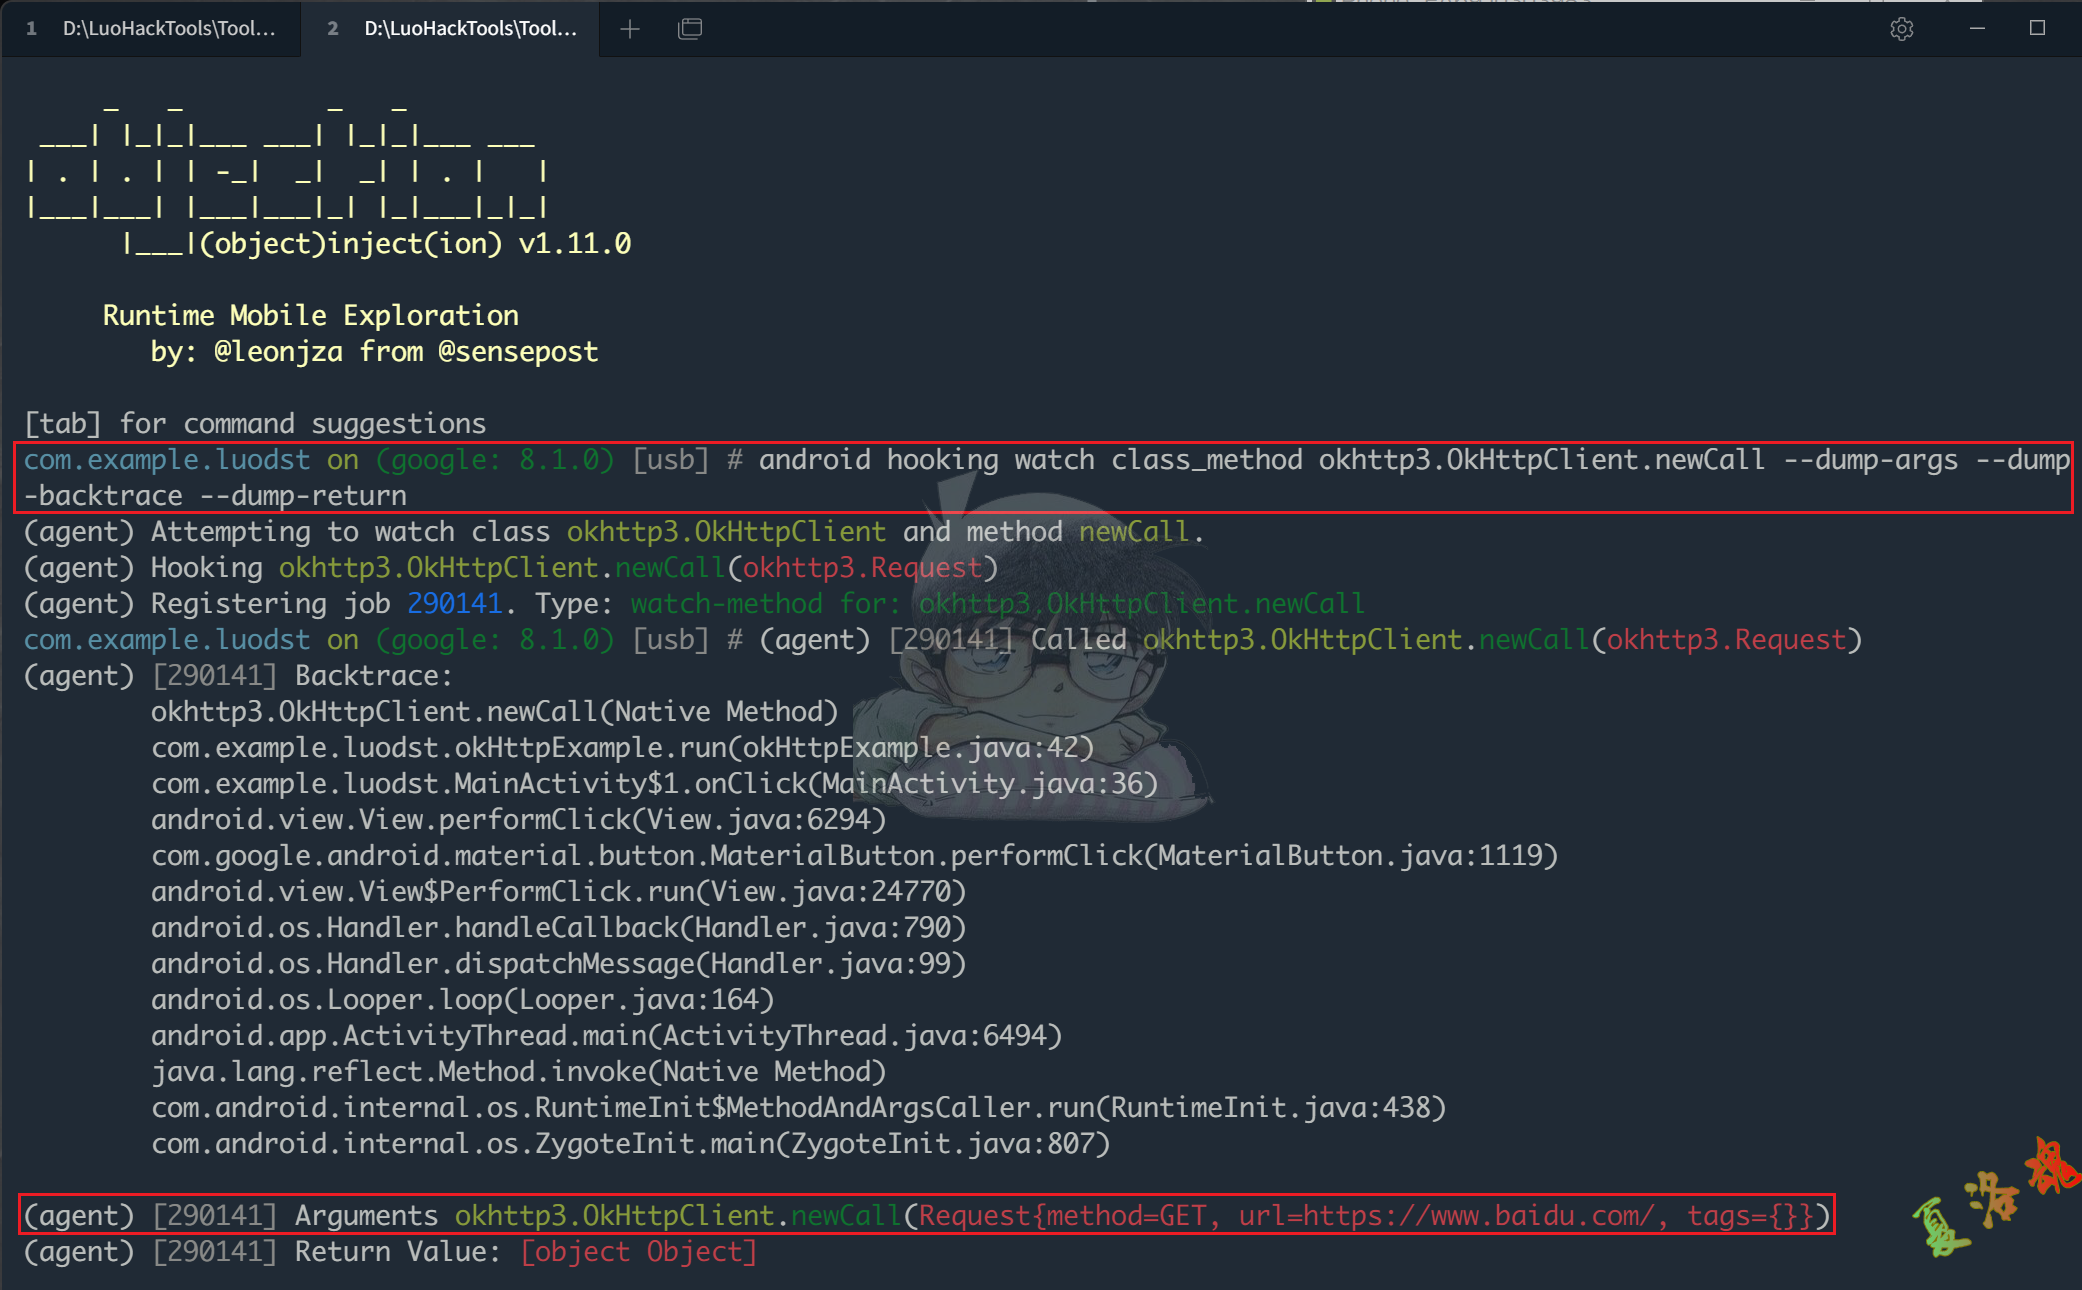
Task: Click the 'android hooking watch class_method' command text
Action: pyautogui.click(x=1030, y=460)
